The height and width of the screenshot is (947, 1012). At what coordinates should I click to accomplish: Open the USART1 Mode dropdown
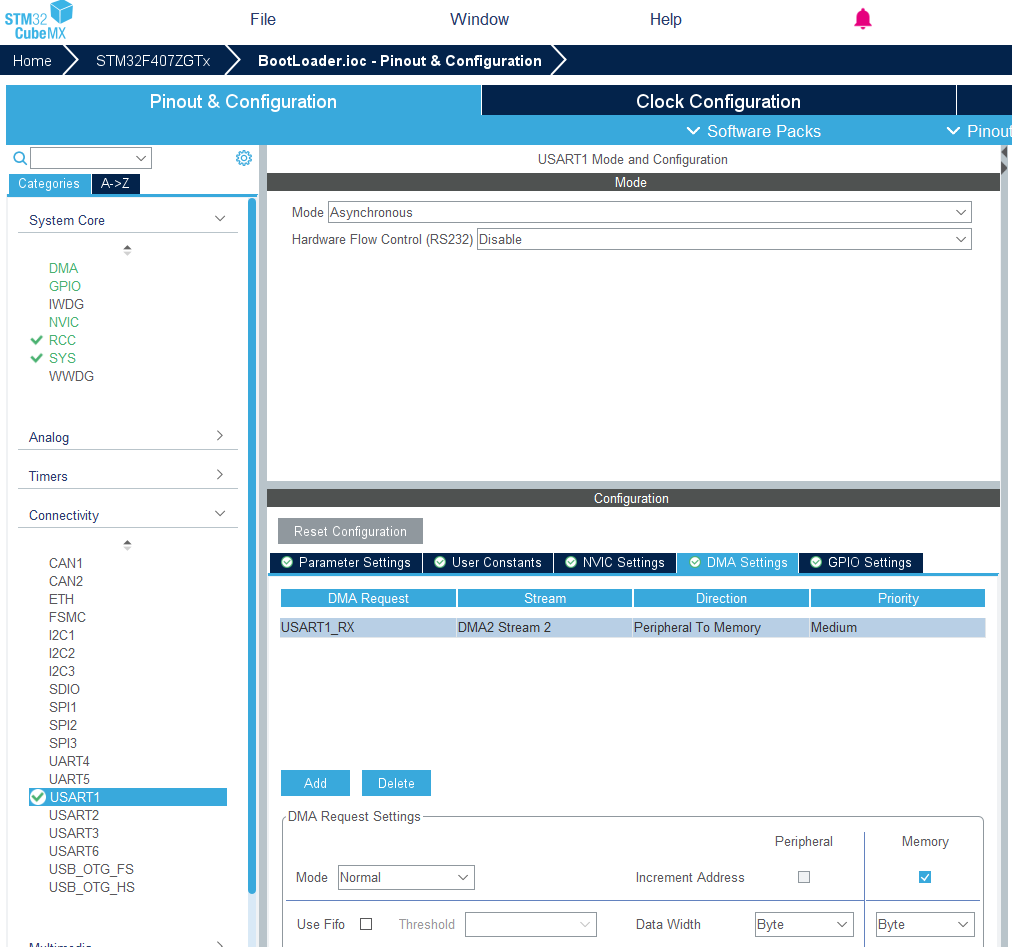click(649, 212)
